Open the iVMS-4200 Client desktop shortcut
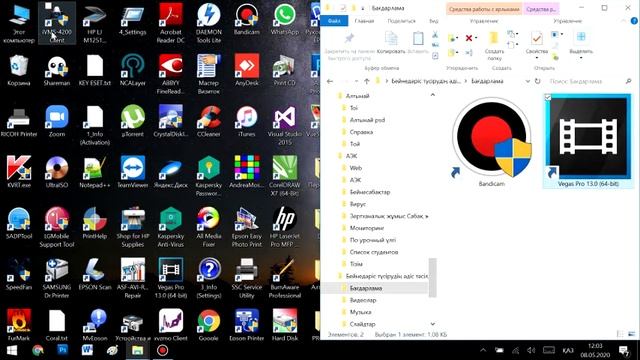Image resolution: width=640 pixels, height=360 pixels. click(x=57, y=23)
